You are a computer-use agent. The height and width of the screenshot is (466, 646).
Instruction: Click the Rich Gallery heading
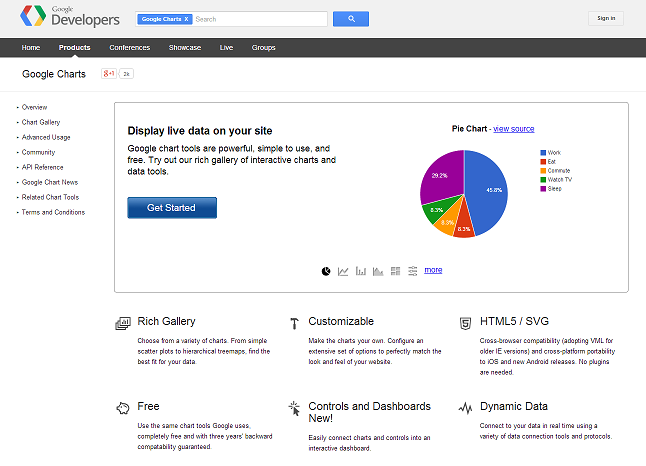pyautogui.click(x=166, y=321)
